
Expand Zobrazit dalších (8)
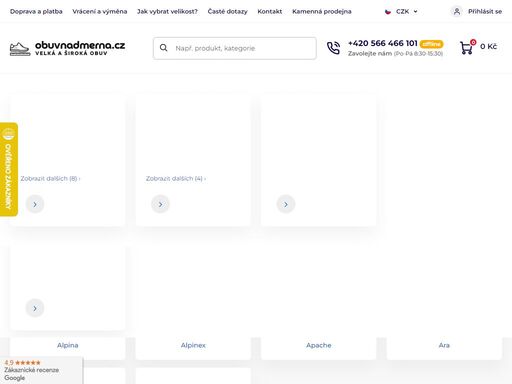(x=50, y=179)
